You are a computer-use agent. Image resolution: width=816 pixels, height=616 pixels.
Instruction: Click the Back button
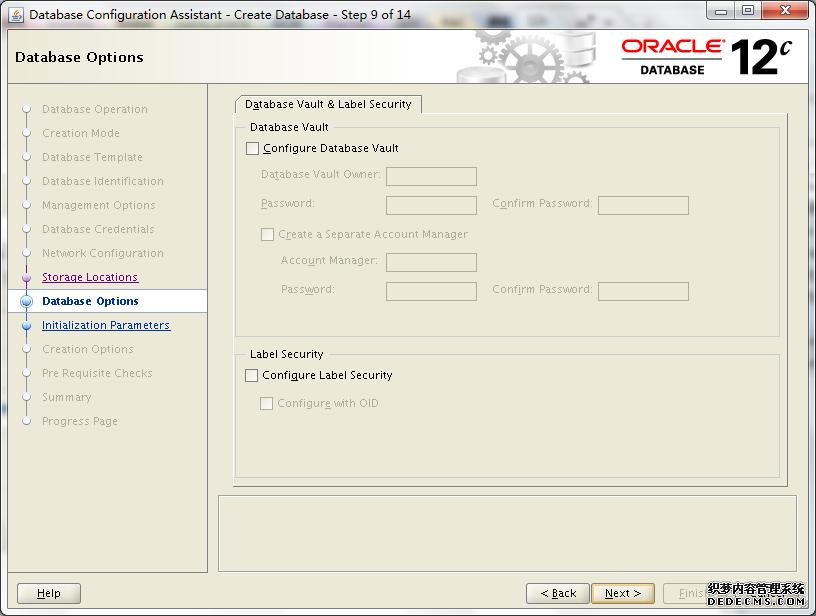pos(558,593)
